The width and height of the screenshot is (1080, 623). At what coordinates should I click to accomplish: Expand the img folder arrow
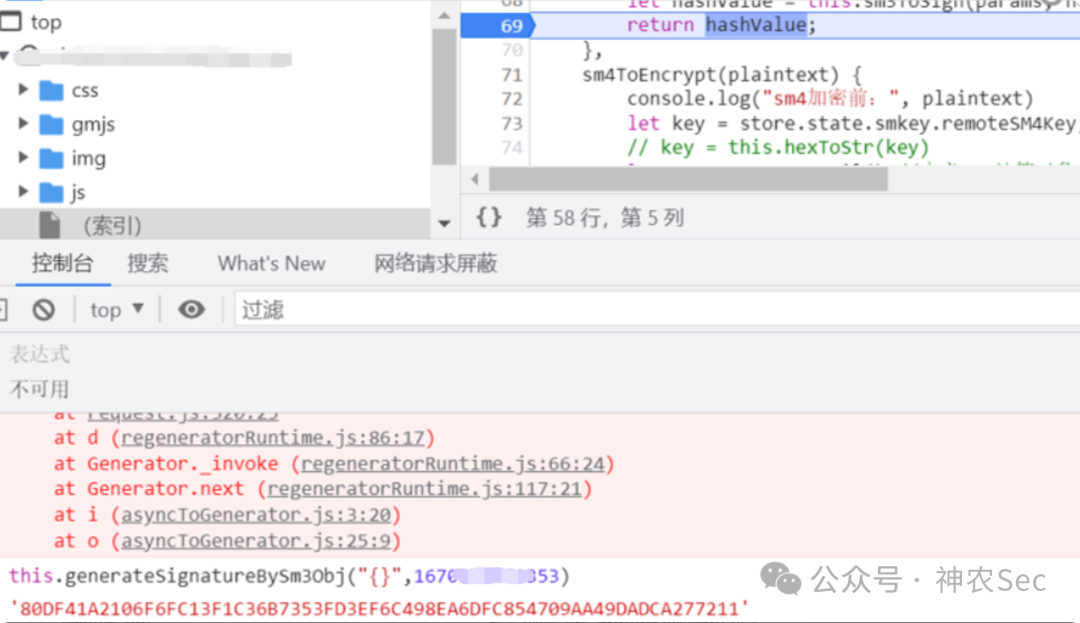23,158
